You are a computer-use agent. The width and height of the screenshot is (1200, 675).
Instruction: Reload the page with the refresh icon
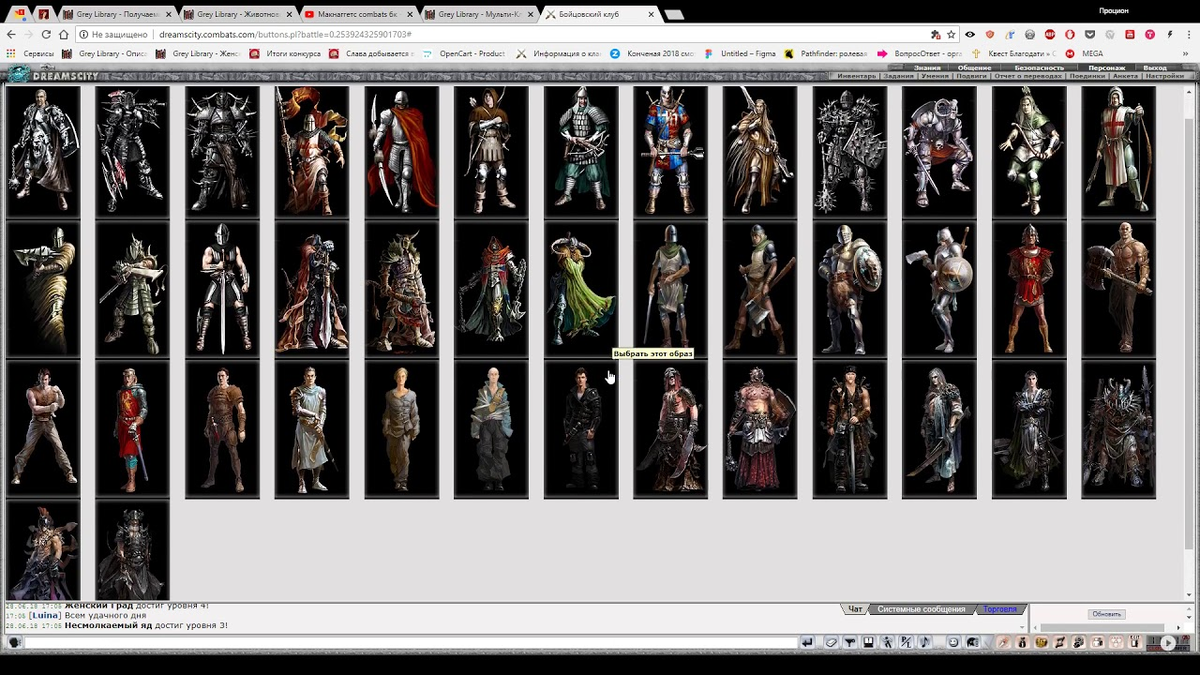[x=46, y=34]
